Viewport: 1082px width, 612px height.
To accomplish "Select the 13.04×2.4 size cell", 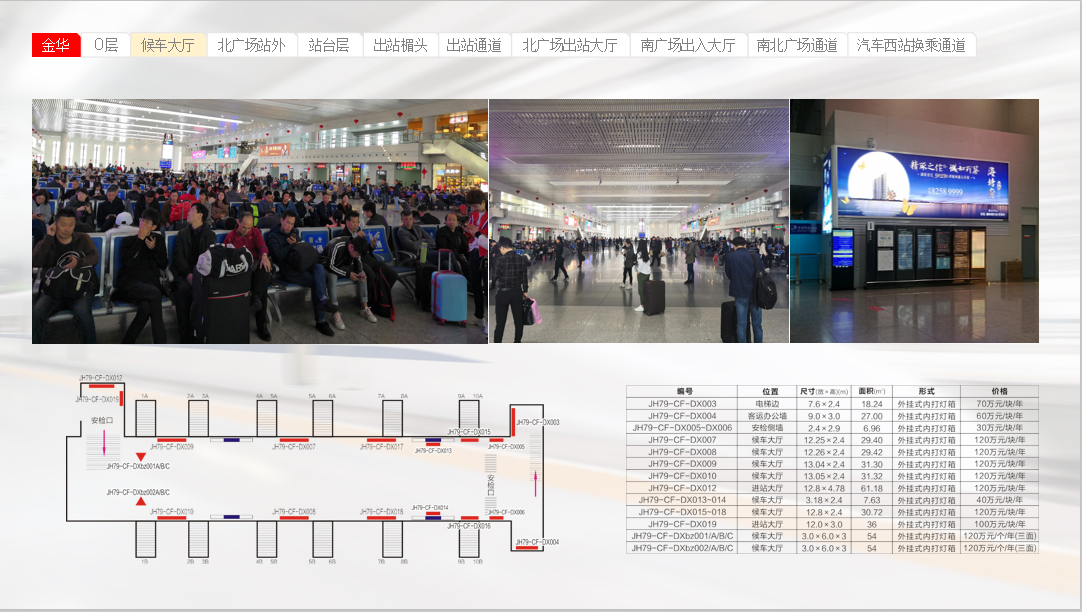I will [824, 464].
